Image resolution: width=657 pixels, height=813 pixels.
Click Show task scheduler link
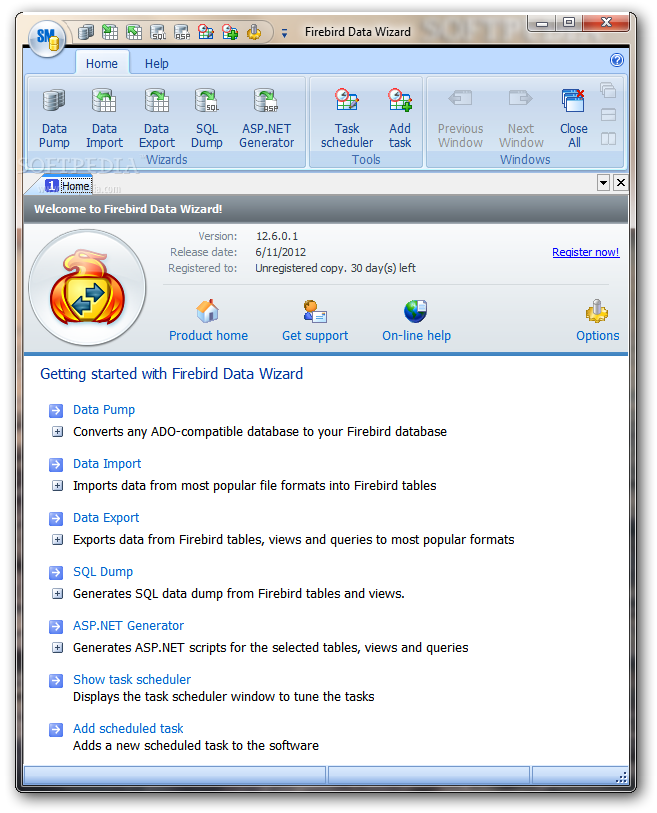tap(132, 679)
